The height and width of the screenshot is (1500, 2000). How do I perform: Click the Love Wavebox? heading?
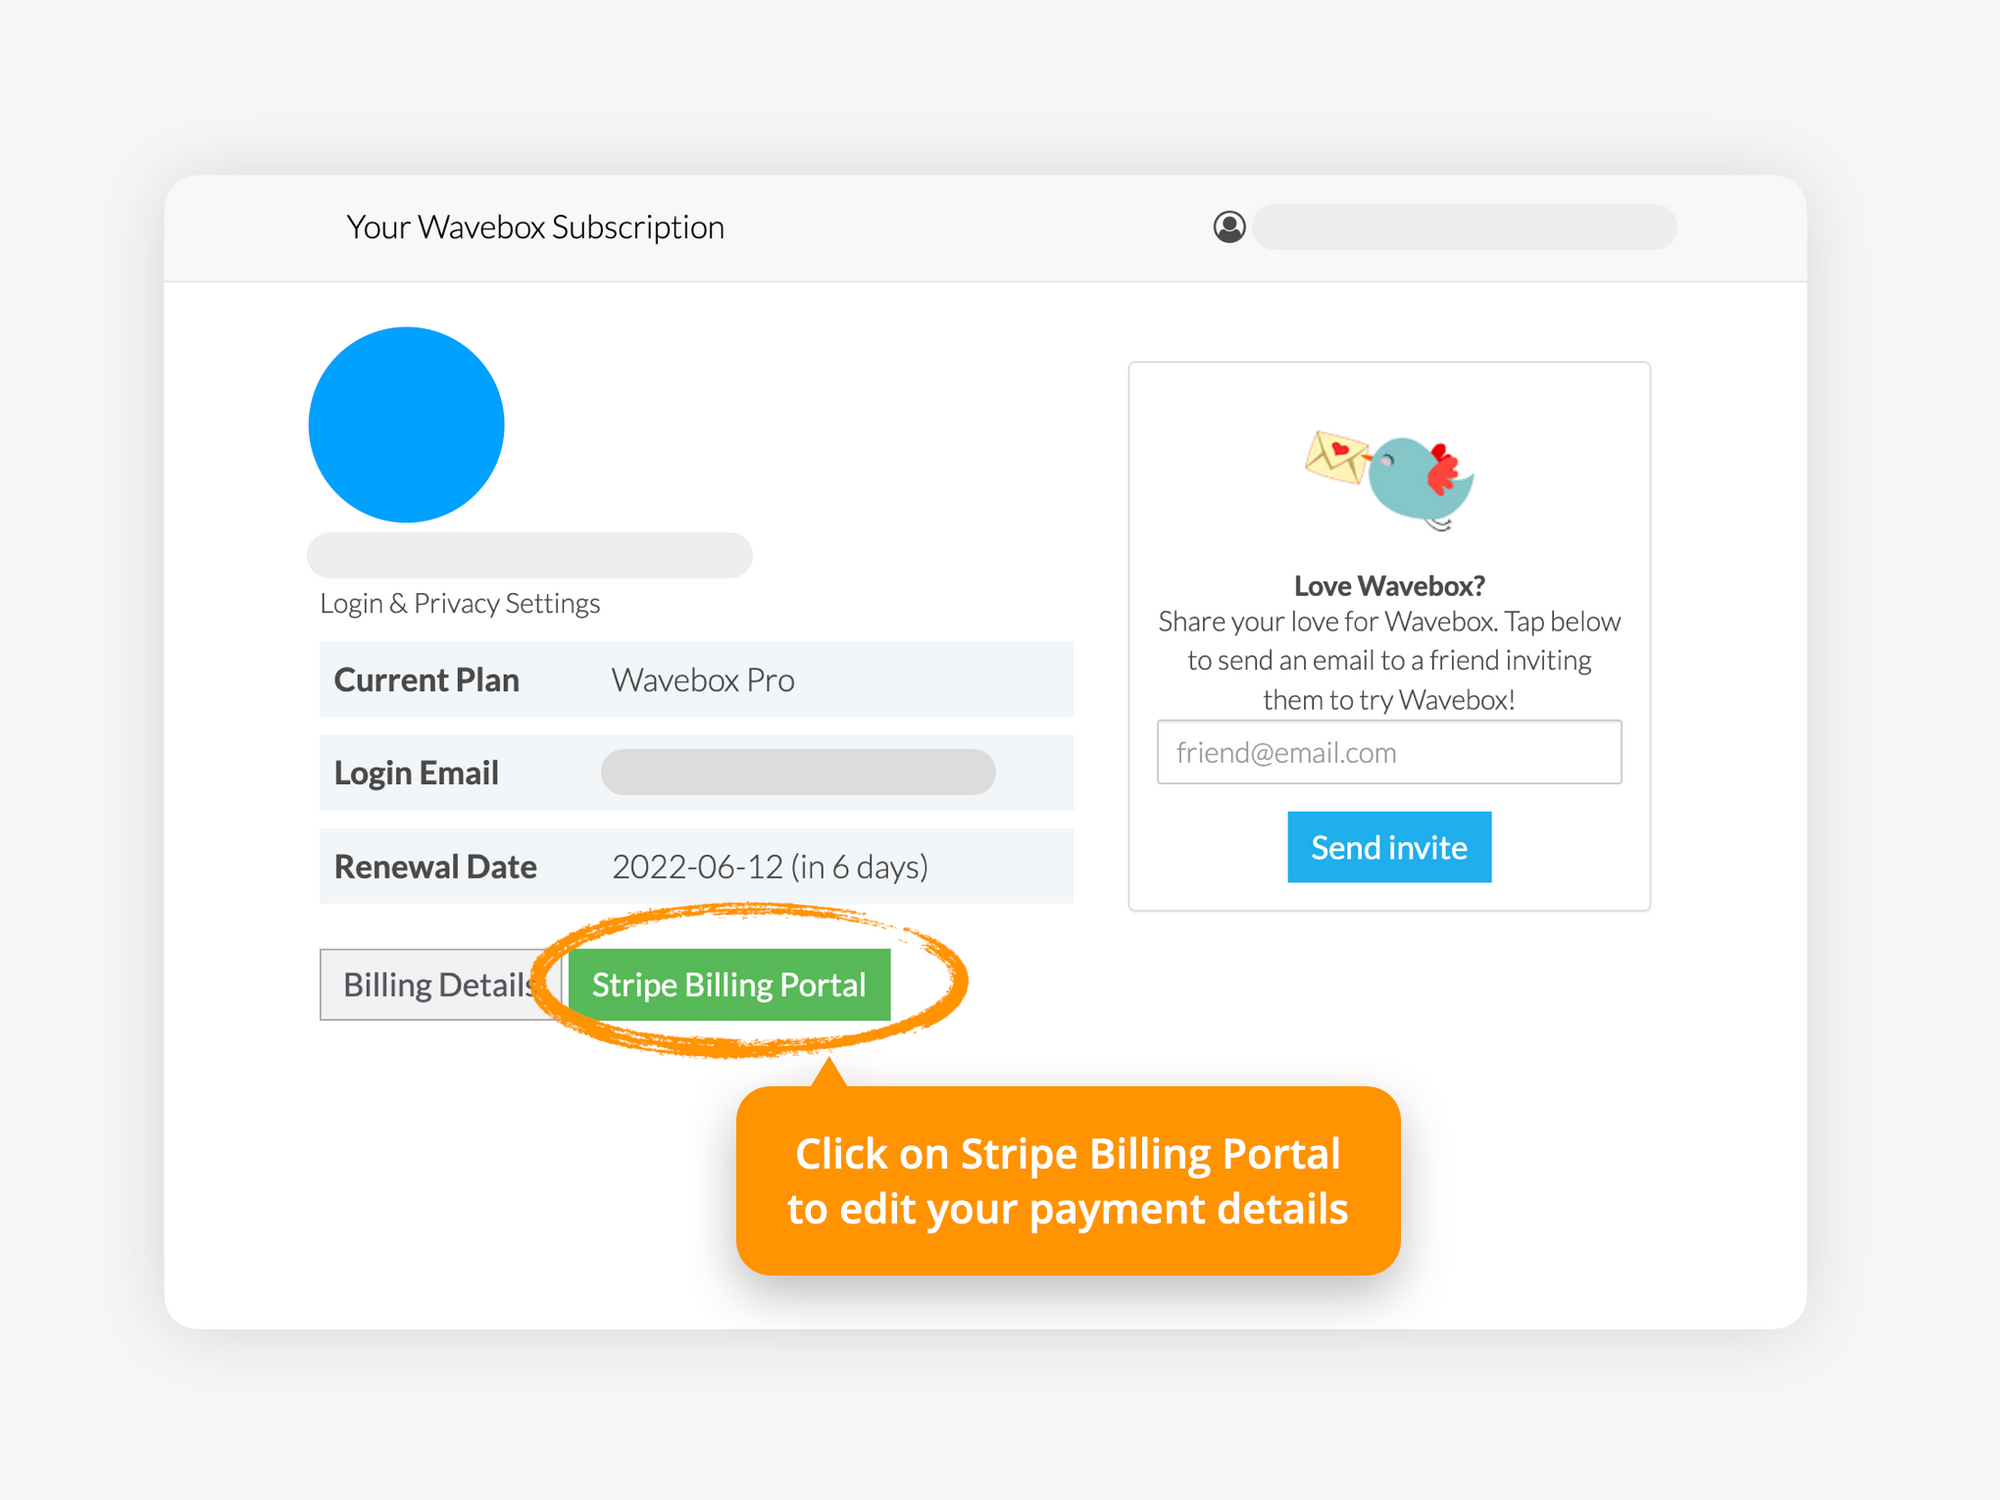[x=1389, y=585]
